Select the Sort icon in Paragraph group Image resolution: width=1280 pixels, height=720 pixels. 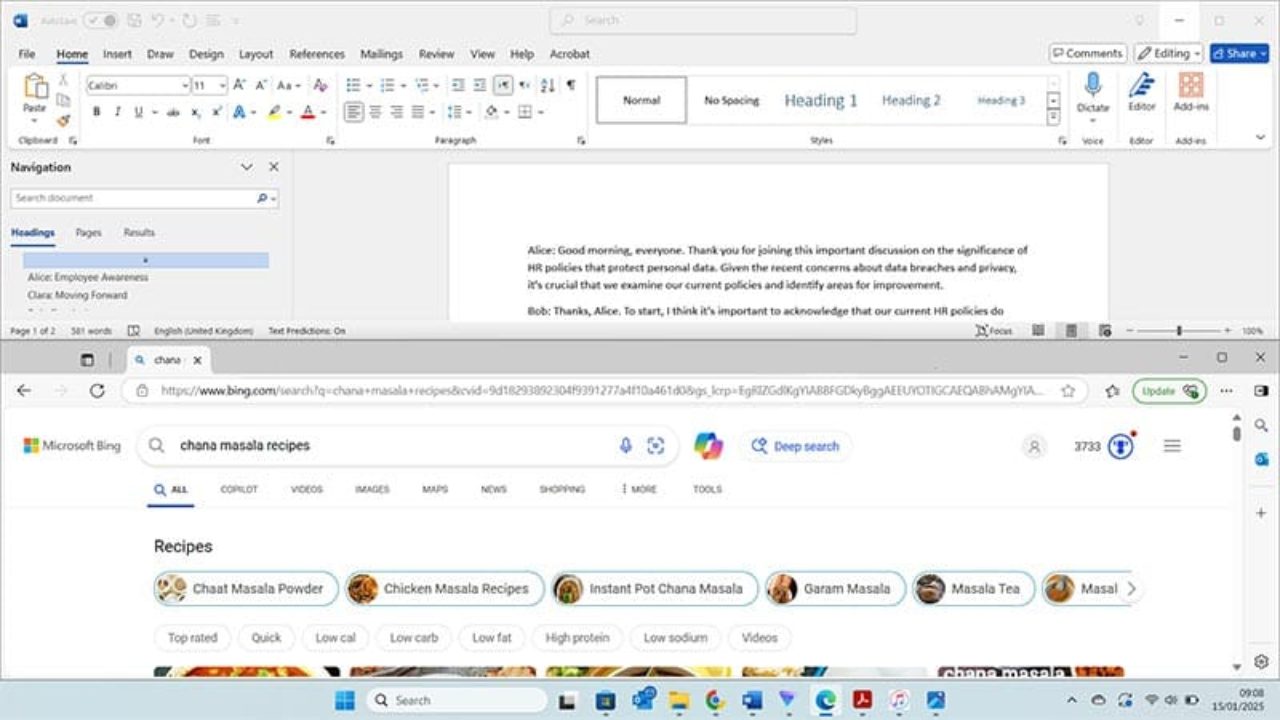(547, 84)
